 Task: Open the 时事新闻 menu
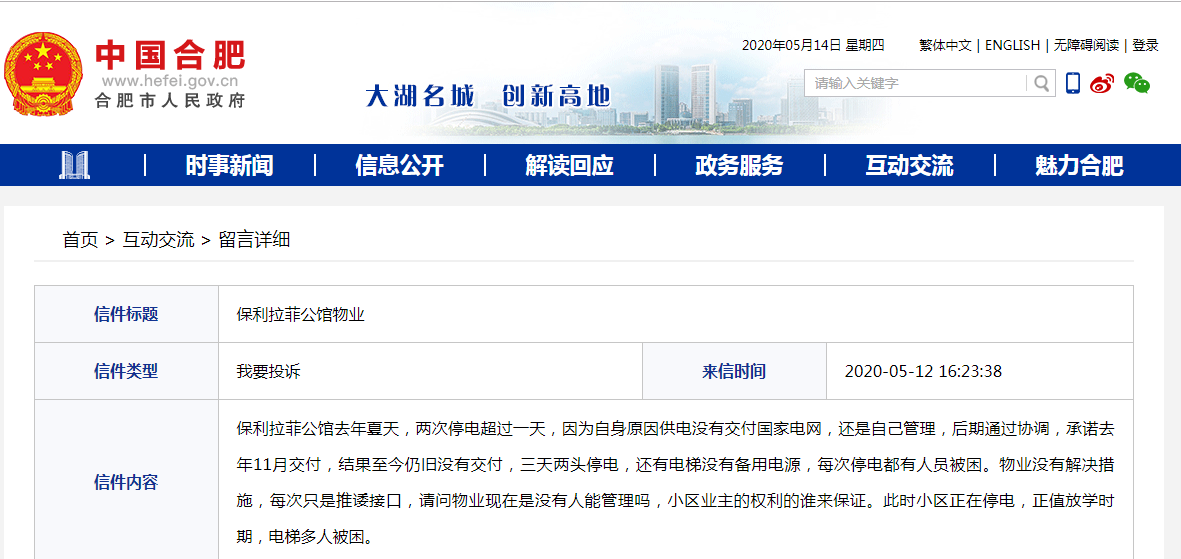click(x=230, y=165)
